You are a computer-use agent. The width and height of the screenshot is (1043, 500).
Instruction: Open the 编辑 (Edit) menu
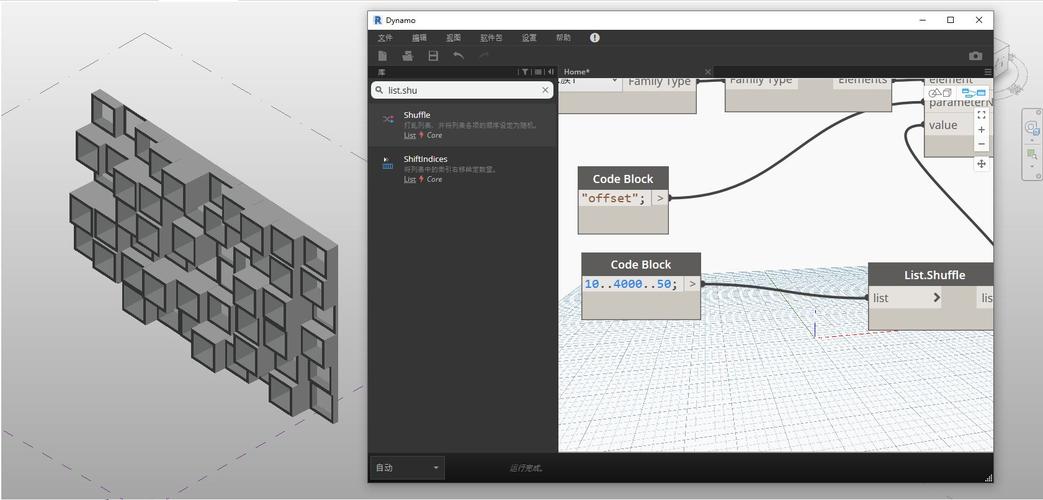pos(419,38)
